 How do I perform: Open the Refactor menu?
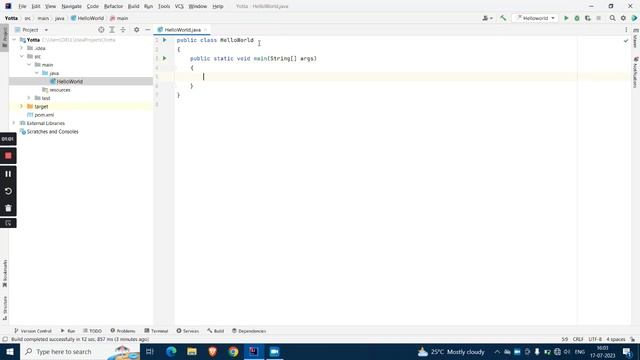(x=113, y=6)
